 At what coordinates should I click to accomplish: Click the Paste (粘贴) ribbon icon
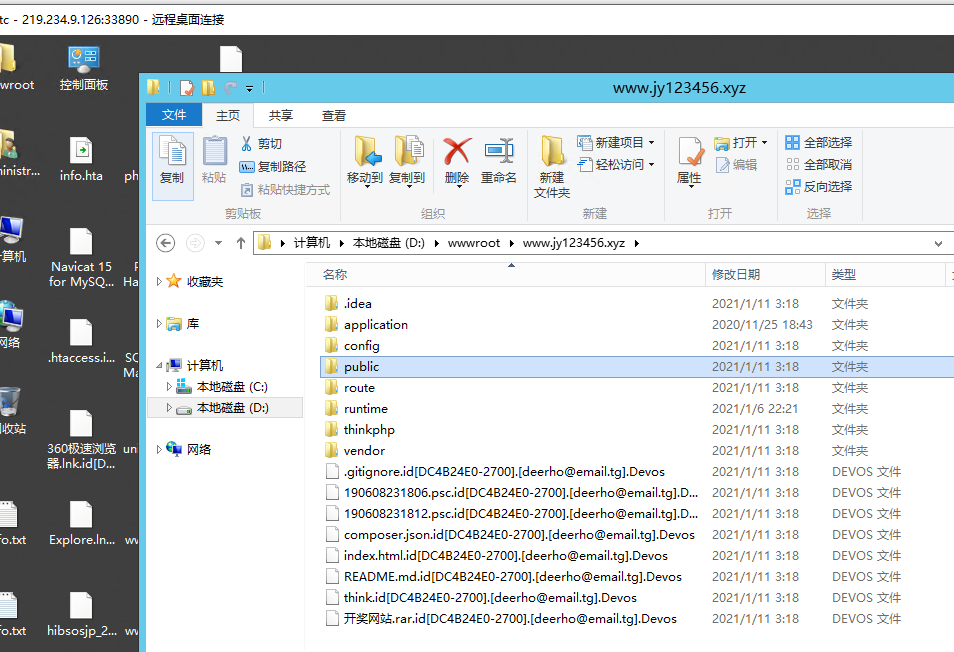coord(214,152)
